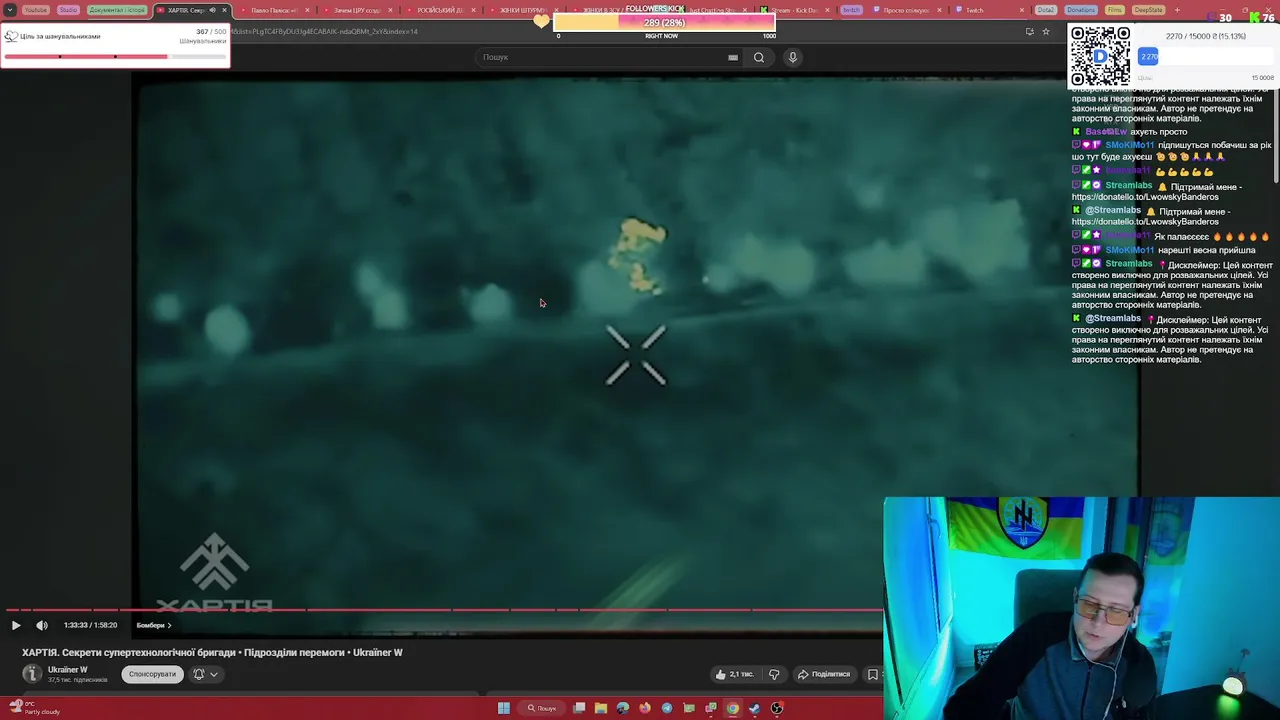
Task: Like the video with thumbs-up 2,1 тис.
Action: point(734,674)
